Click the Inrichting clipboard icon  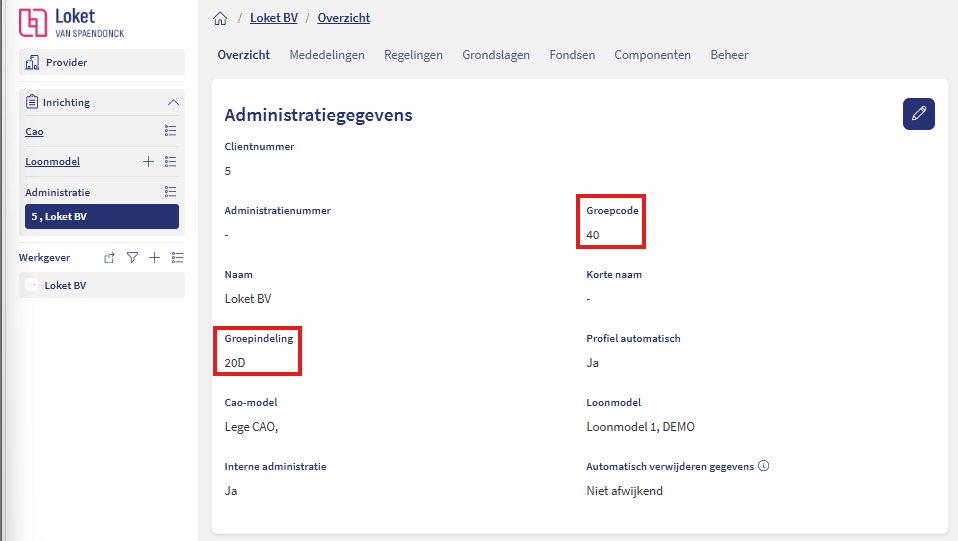[32, 101]
